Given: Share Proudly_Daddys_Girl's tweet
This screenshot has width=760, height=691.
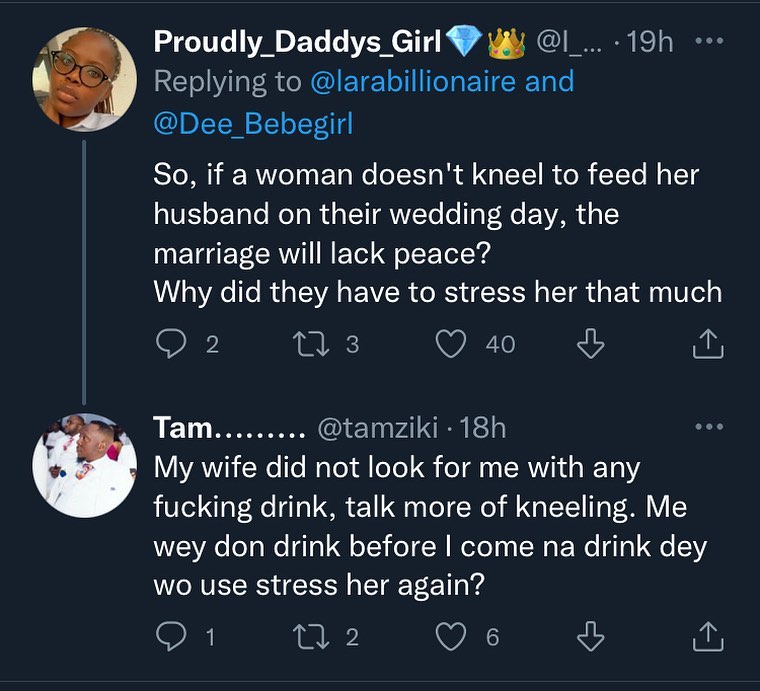Looking at the screenshot, I should pos(707,344).
